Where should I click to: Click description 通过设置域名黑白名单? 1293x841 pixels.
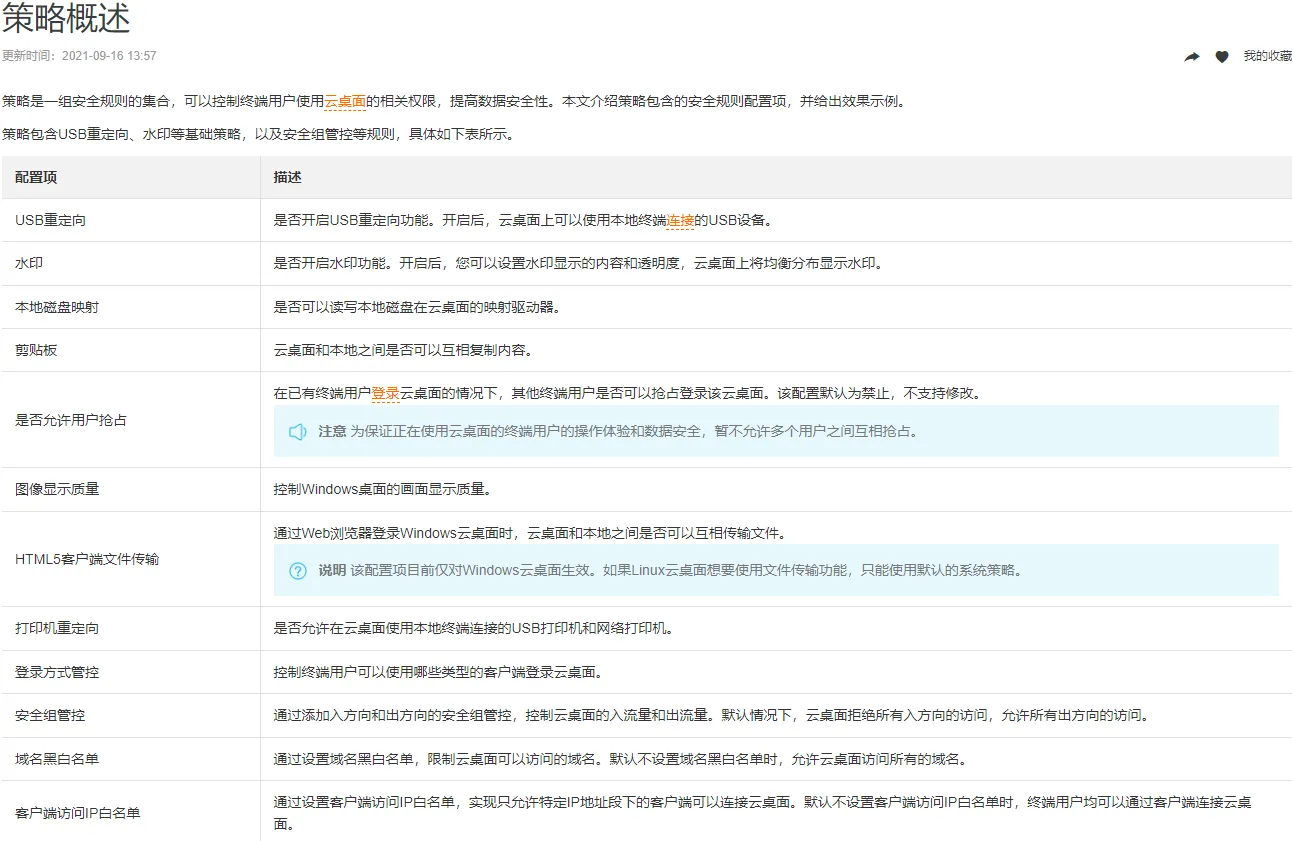pos(620,759)
